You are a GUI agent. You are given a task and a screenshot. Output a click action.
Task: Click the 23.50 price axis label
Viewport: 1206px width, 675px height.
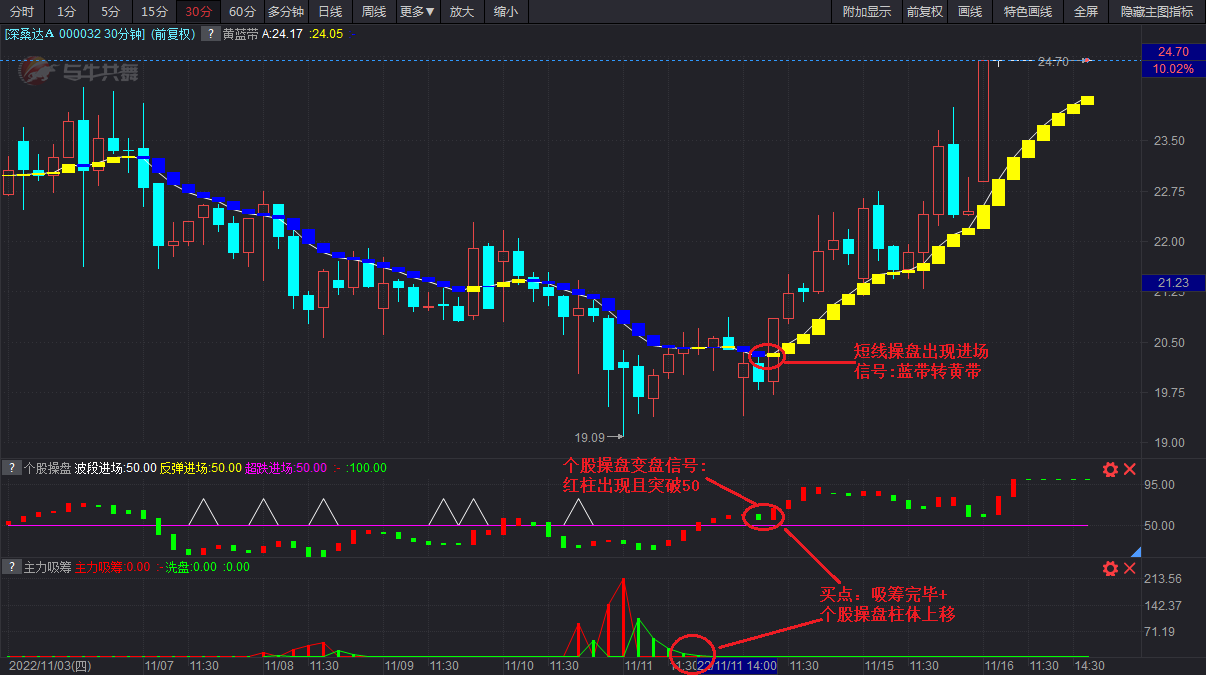point(1169,141)
